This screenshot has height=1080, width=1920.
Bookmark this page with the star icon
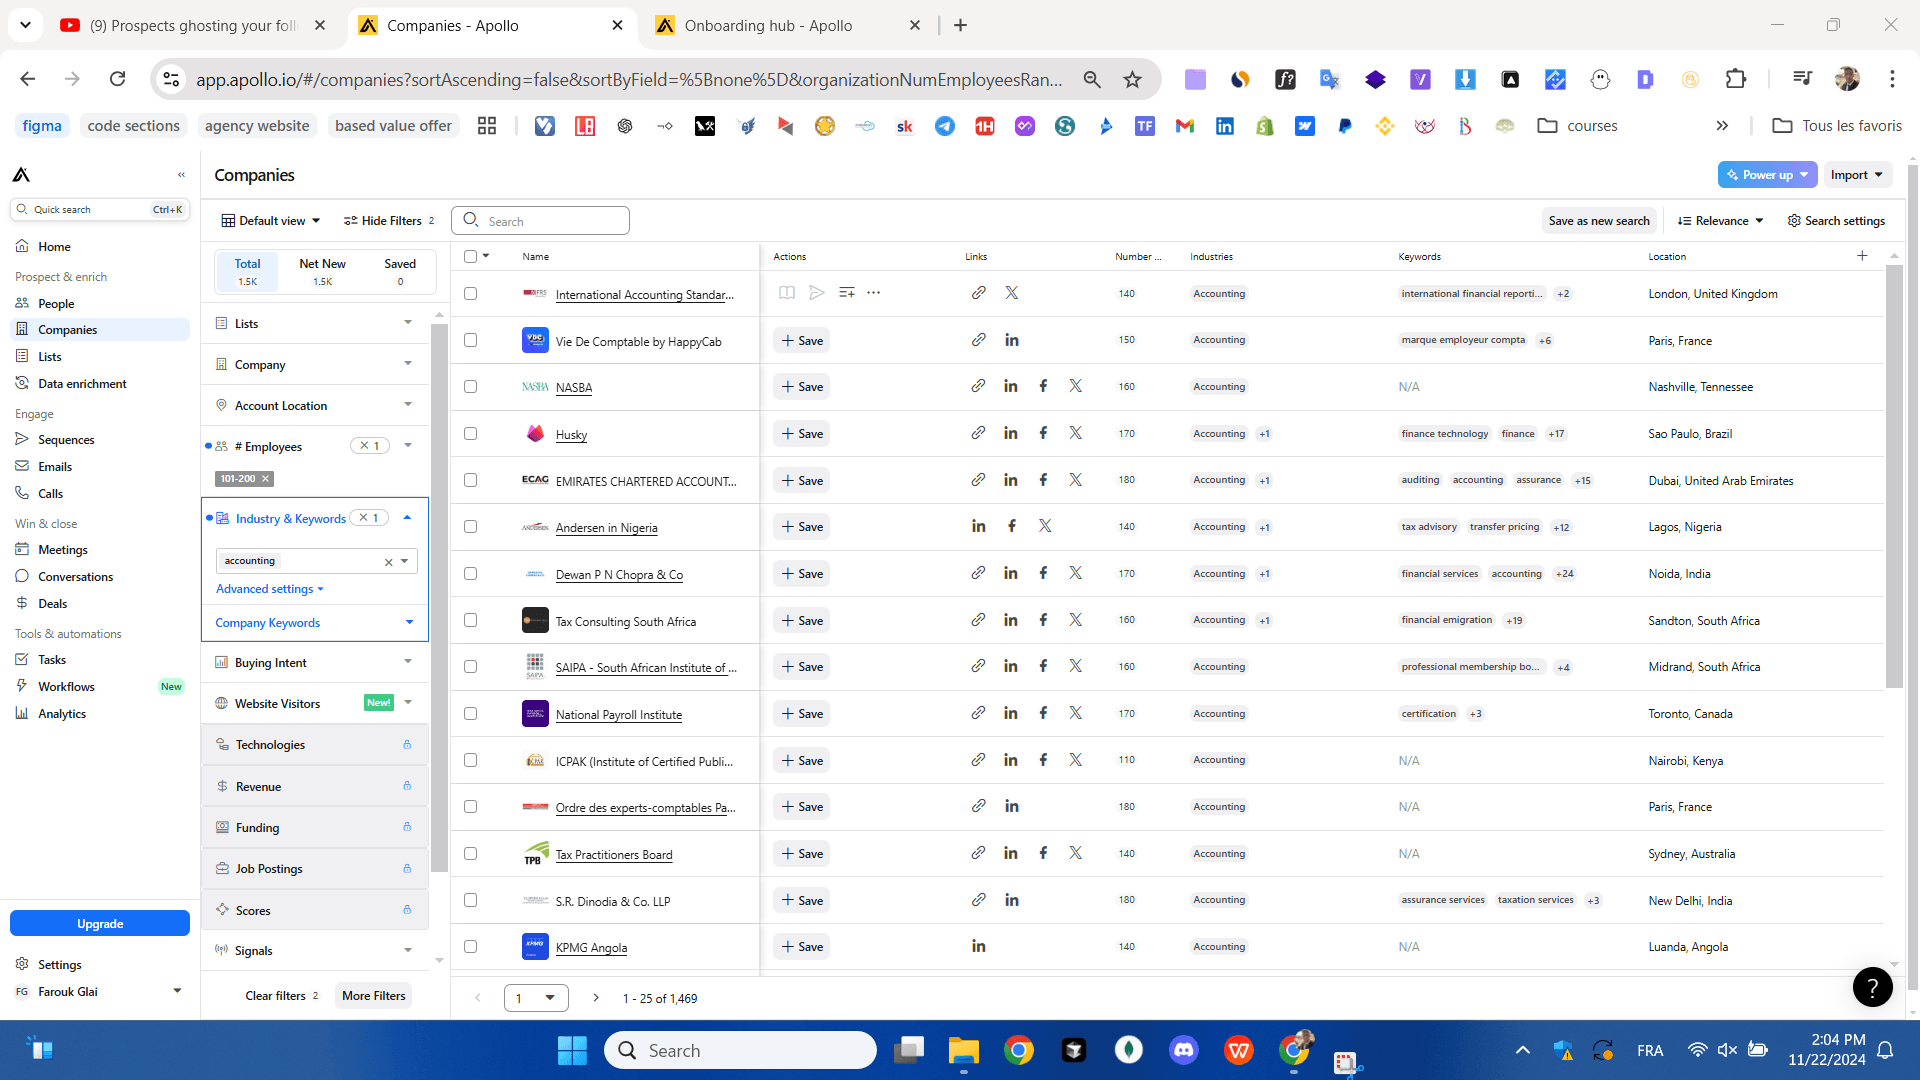pyautogui.click(x=1132, y=79)
